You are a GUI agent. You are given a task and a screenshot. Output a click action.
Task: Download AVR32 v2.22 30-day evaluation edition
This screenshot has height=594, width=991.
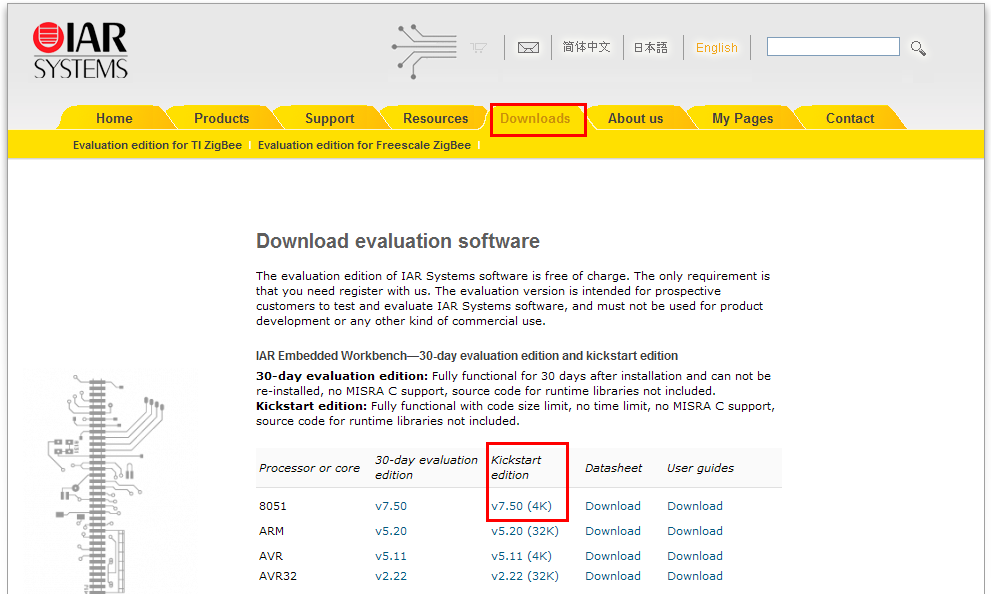391,576
